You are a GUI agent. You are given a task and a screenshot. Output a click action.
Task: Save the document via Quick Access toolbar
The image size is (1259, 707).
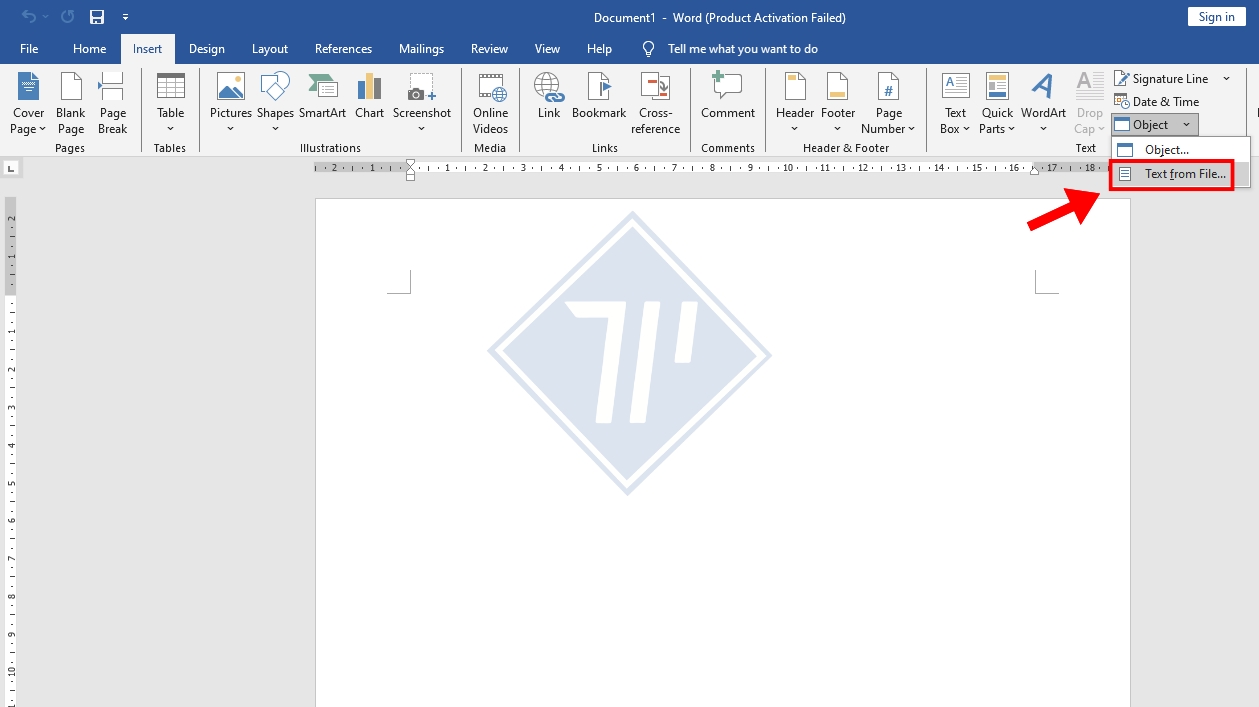(x=96, y=16)
